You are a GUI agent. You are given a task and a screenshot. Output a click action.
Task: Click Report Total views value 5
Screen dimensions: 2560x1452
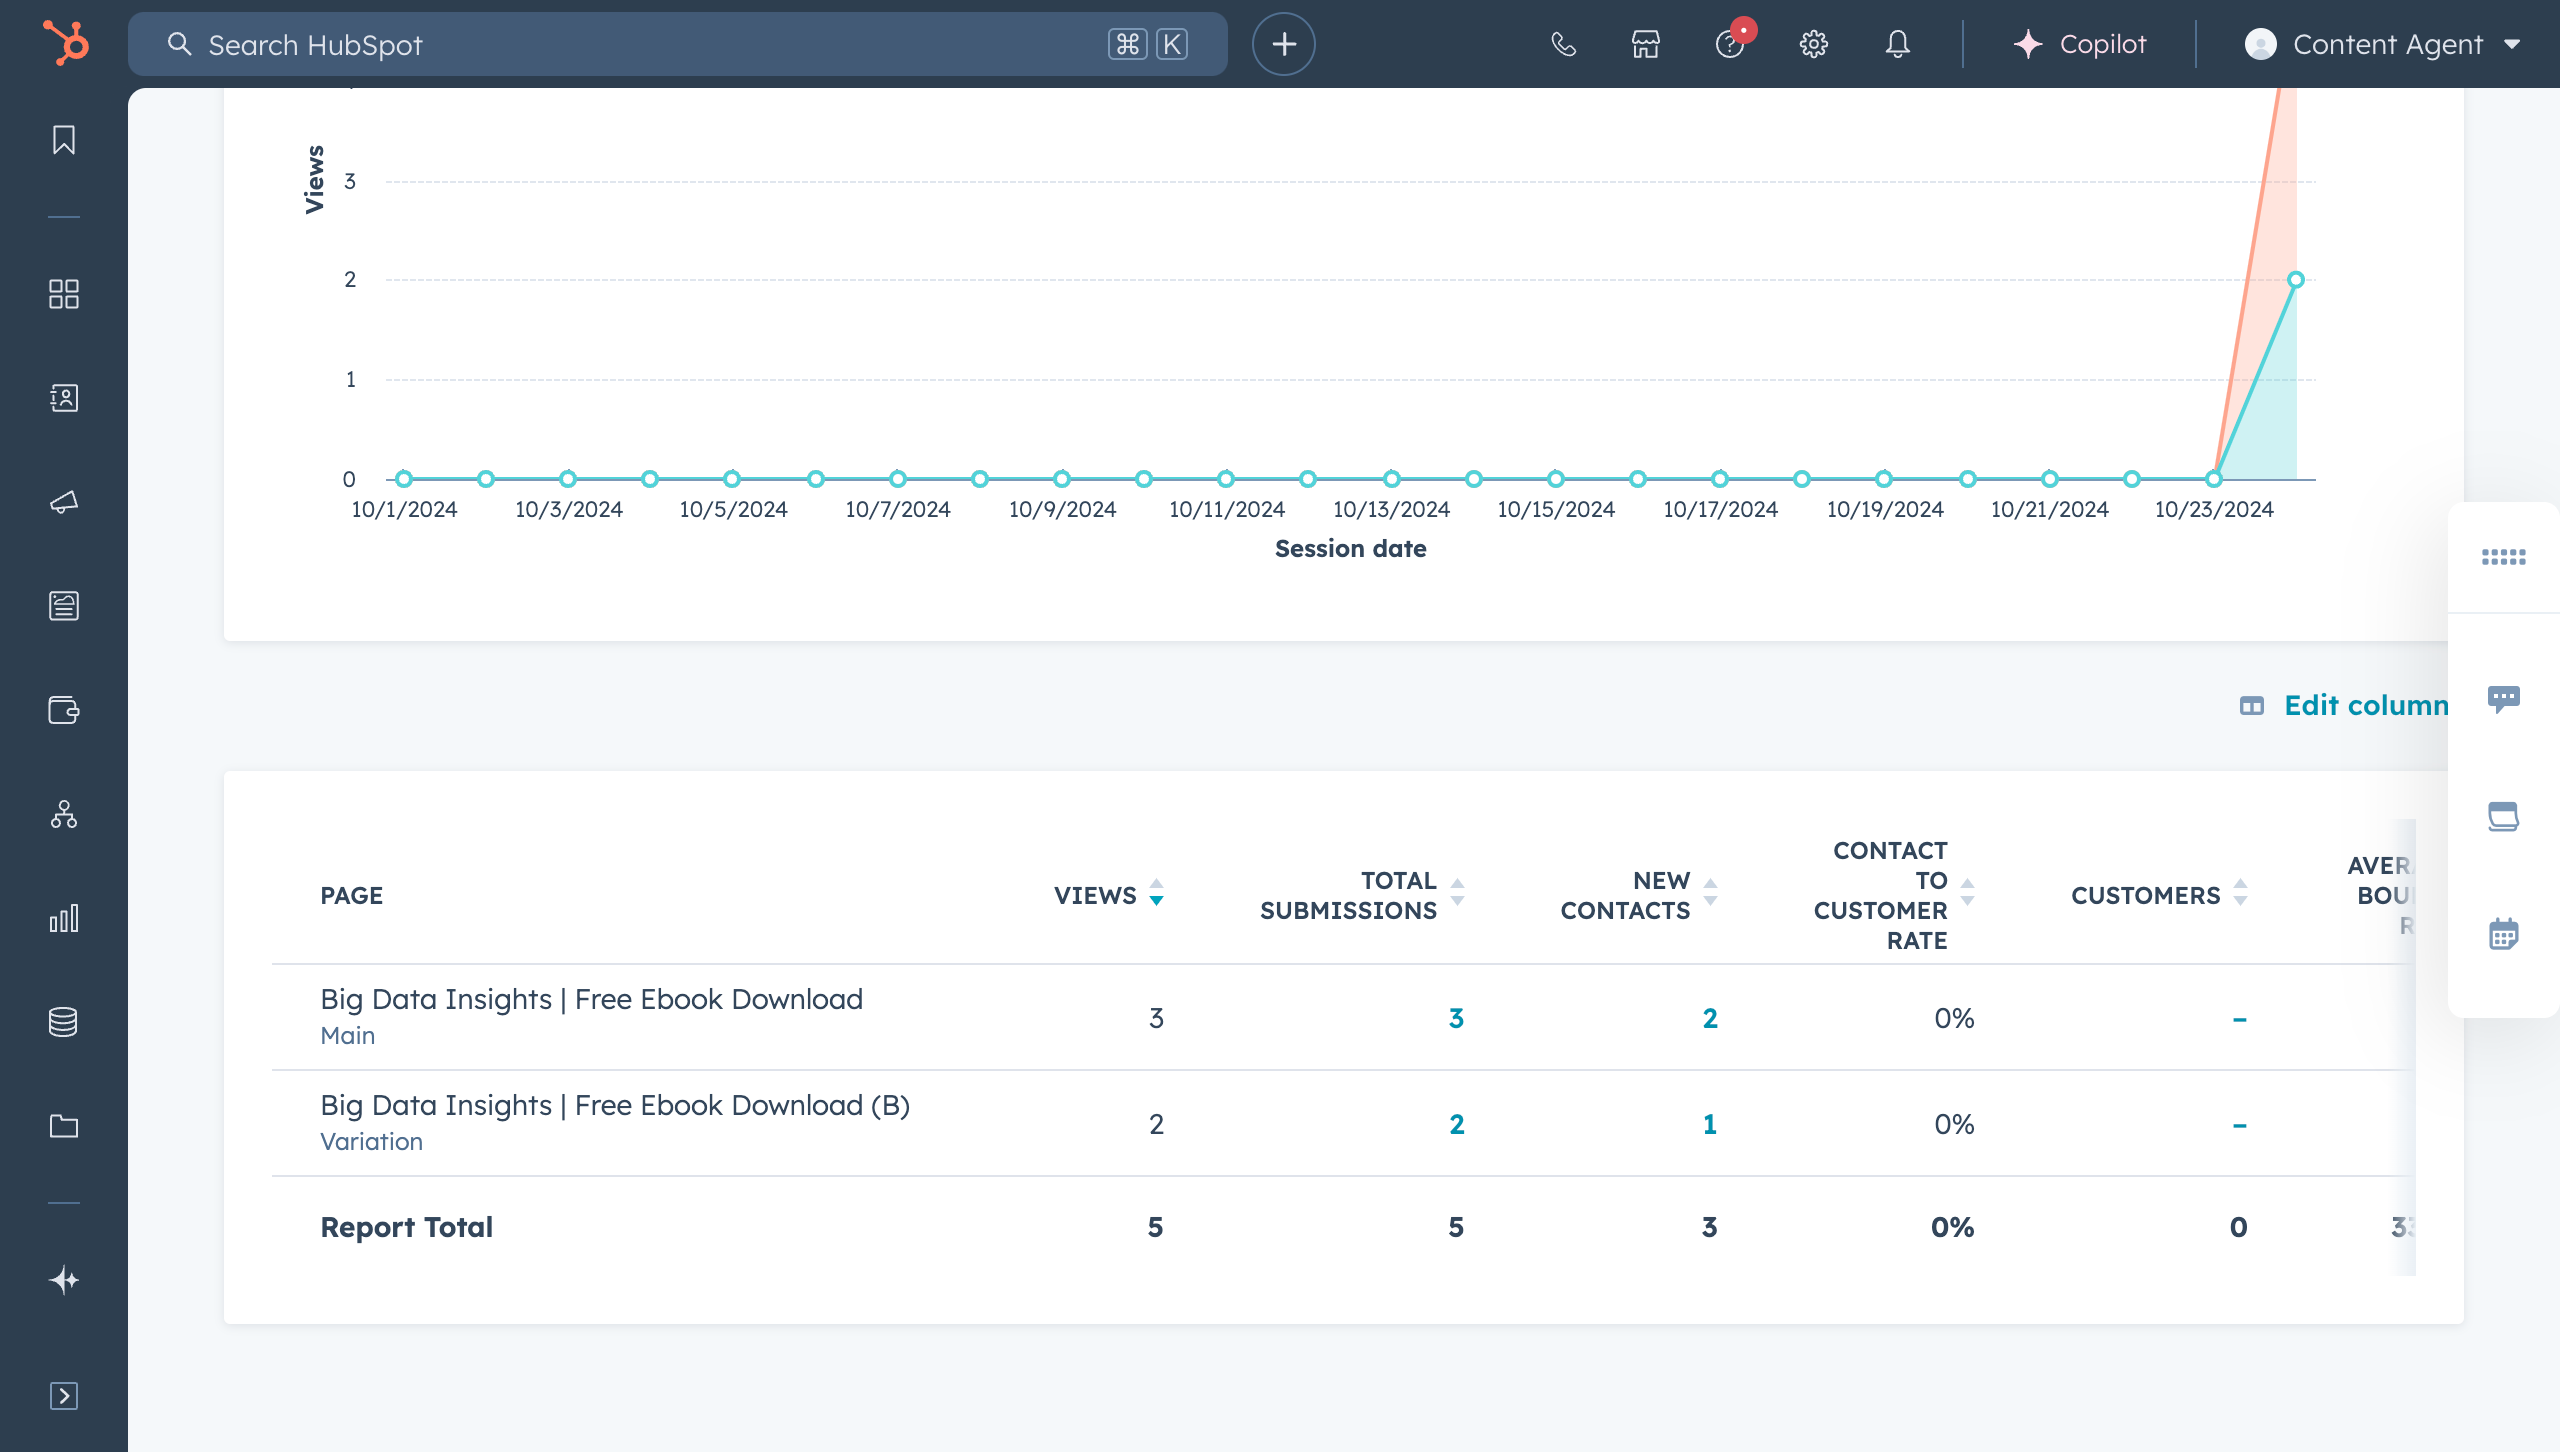click(1155, 1227)
